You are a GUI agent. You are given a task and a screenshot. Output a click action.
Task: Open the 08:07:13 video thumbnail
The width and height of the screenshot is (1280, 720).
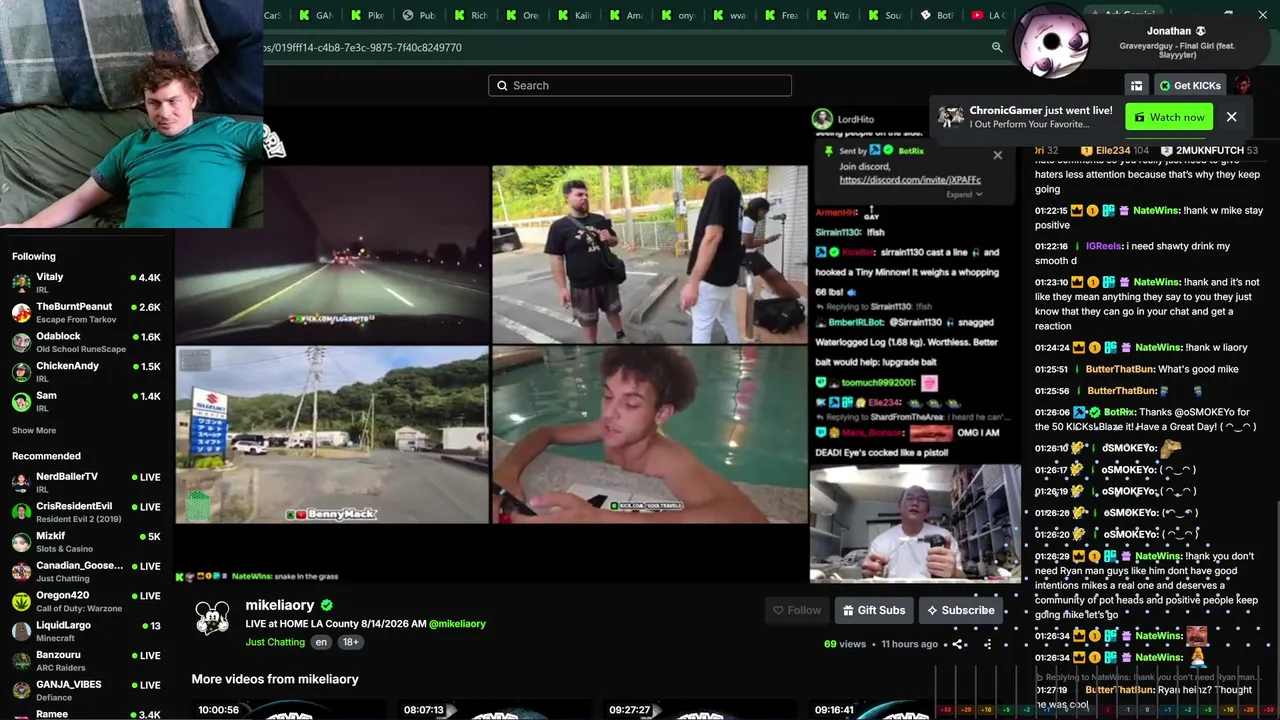[x=494, y=710]
